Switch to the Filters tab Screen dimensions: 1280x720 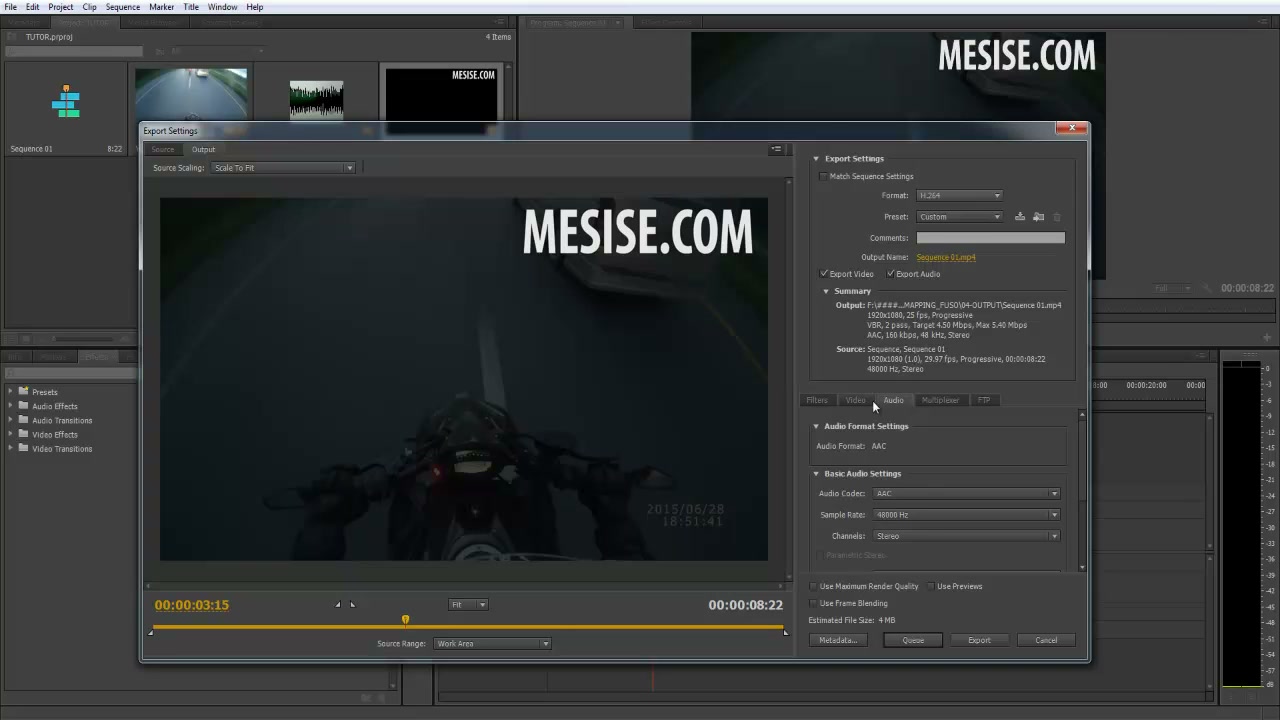817,400
